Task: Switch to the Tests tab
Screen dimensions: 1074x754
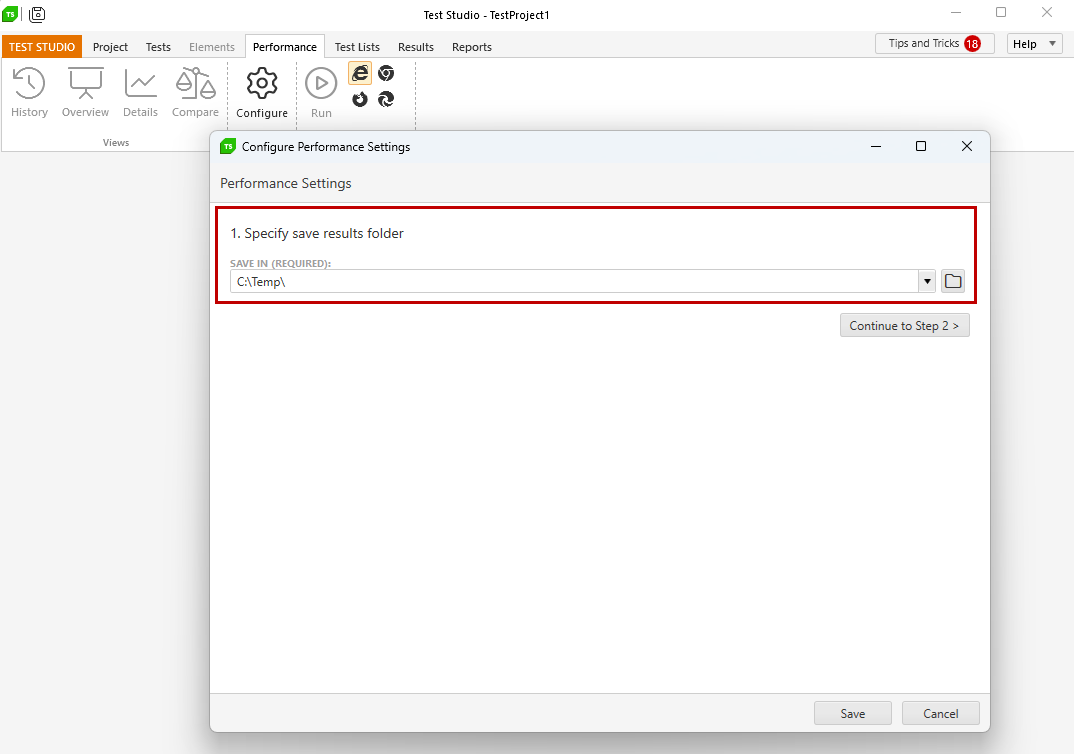Action: (158, 47)
